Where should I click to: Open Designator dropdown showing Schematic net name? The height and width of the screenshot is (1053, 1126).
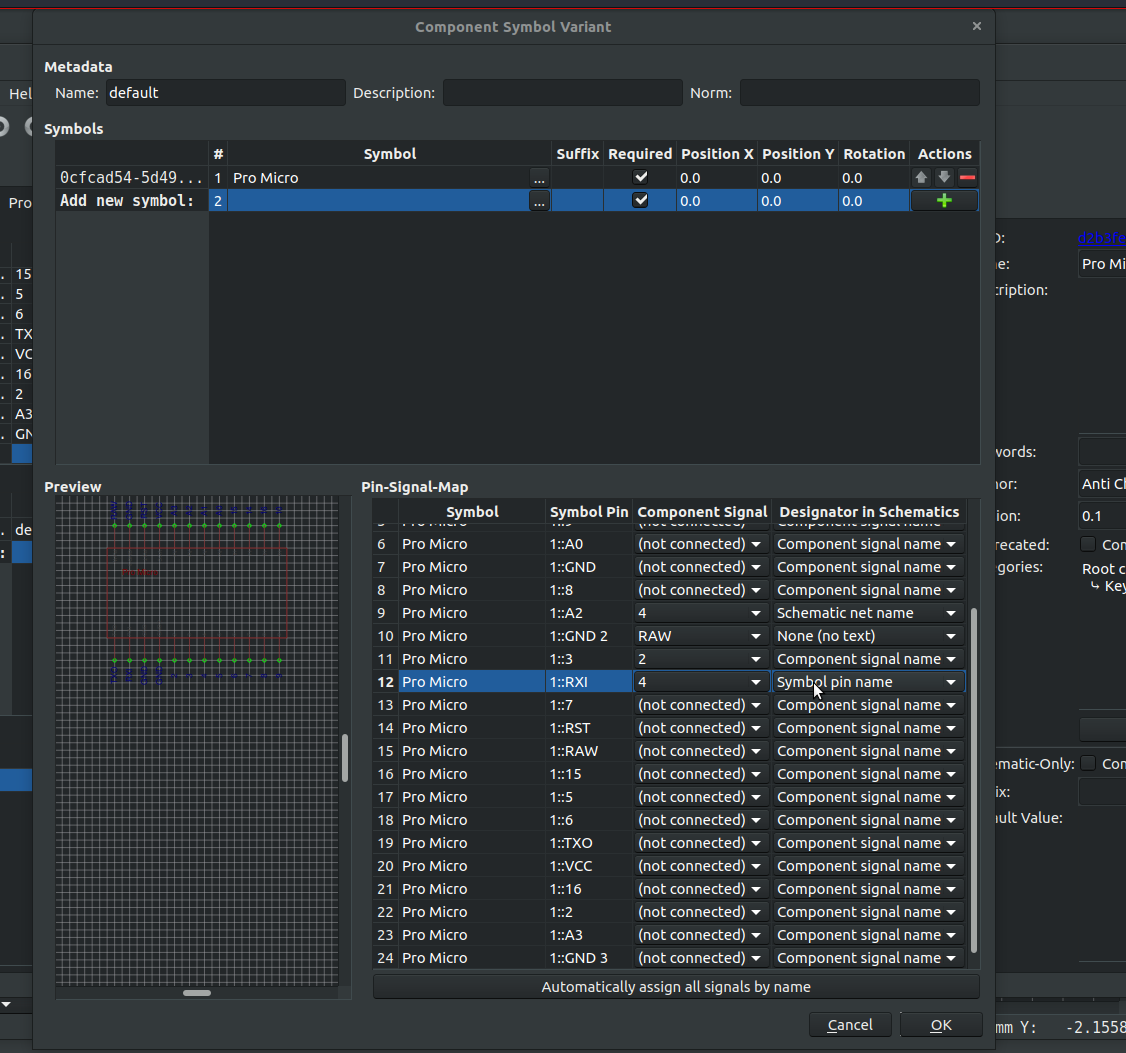pyautogui.click(x=868, y=613)
